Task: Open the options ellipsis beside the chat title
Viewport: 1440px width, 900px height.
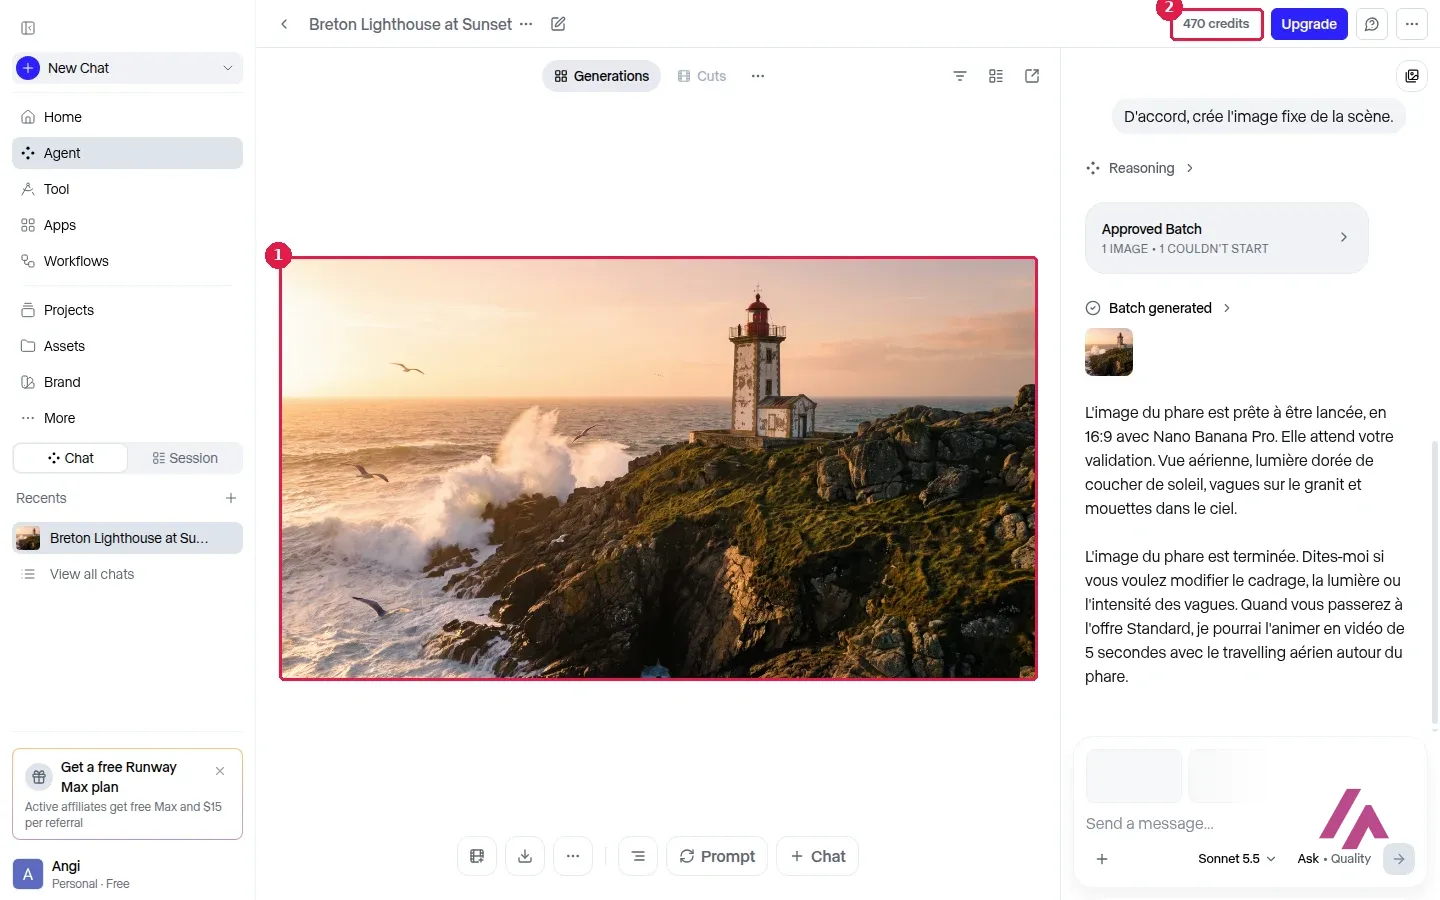Action: click(526, 24)
